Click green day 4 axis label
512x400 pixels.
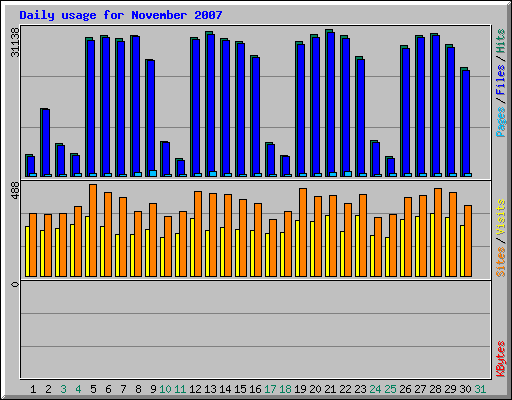pyautogui.click(x=78, y=389)
